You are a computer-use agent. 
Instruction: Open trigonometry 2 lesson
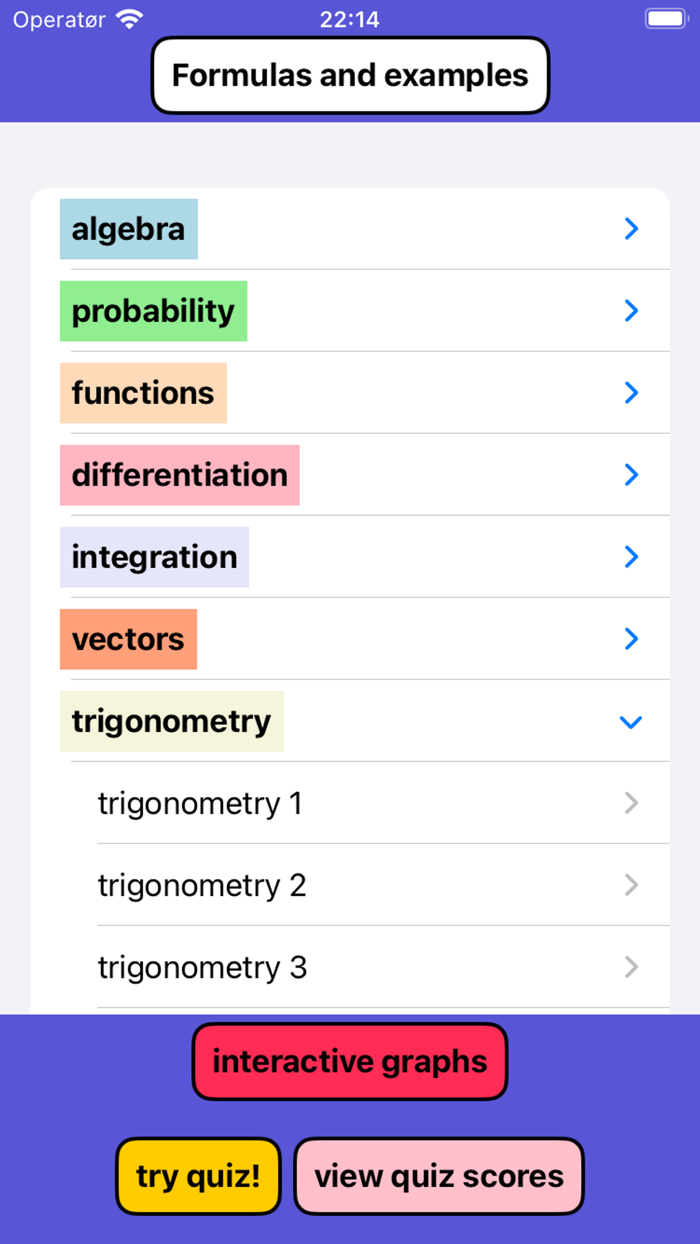(202, 885)
